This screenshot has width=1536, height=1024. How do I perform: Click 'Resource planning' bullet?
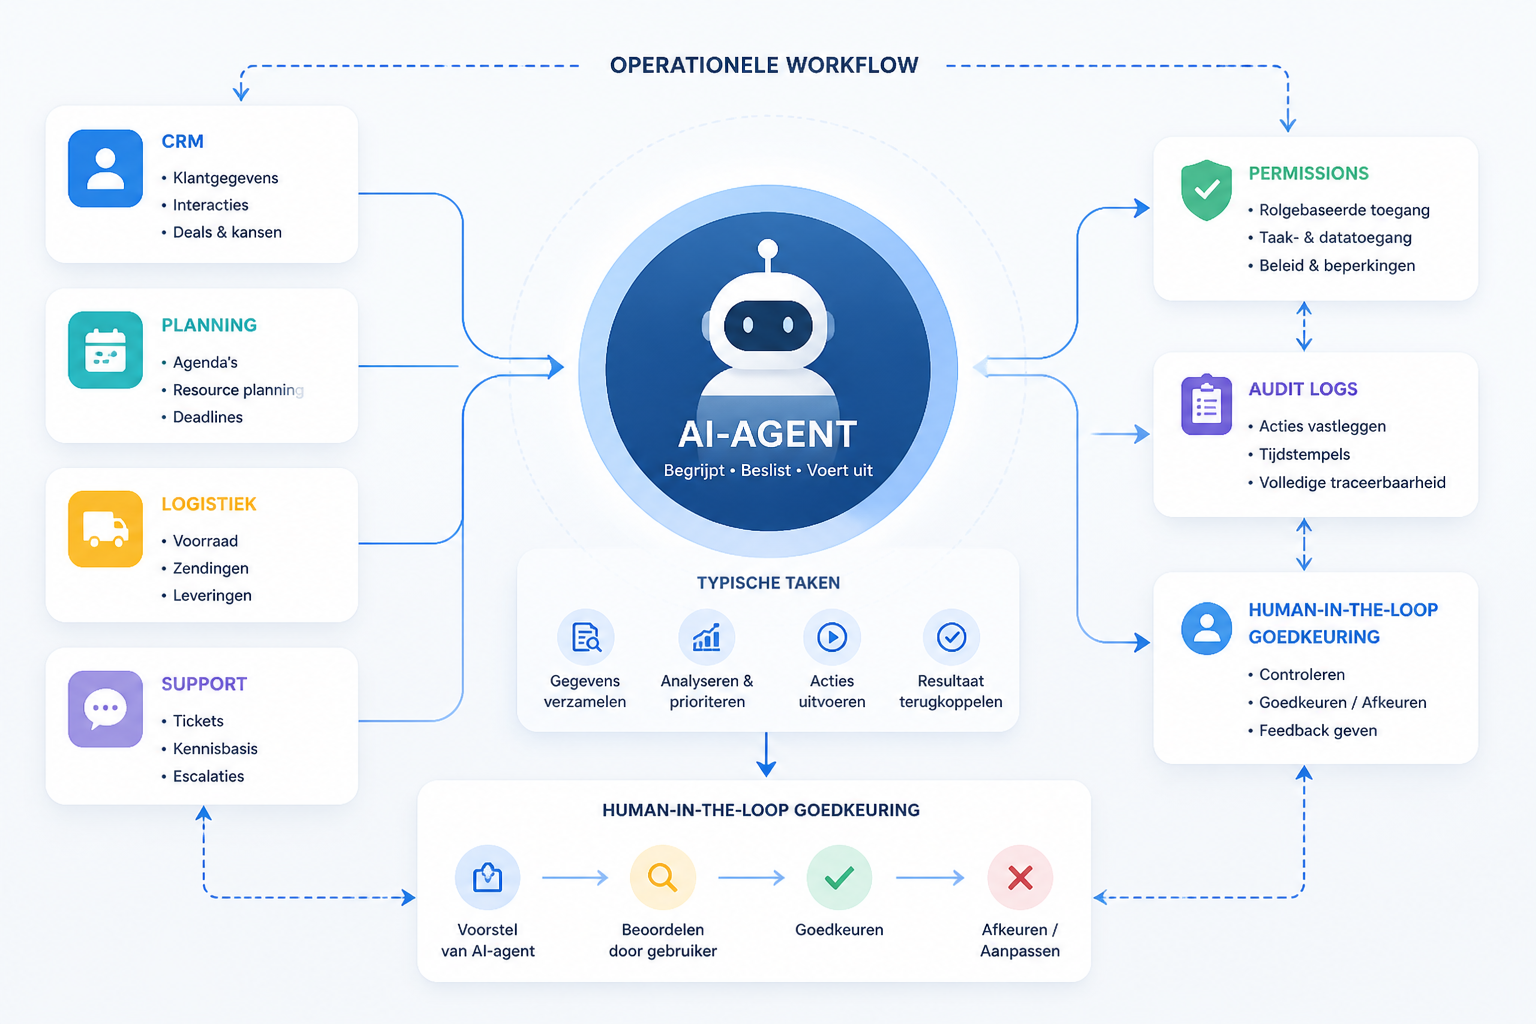coord(238,390)
